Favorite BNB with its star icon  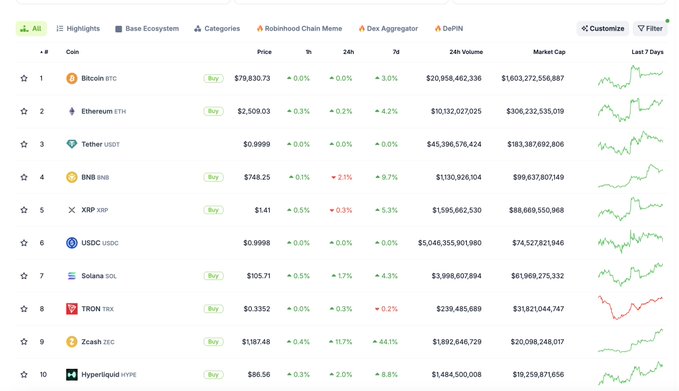pyautogui.click(x=24, y=177)
